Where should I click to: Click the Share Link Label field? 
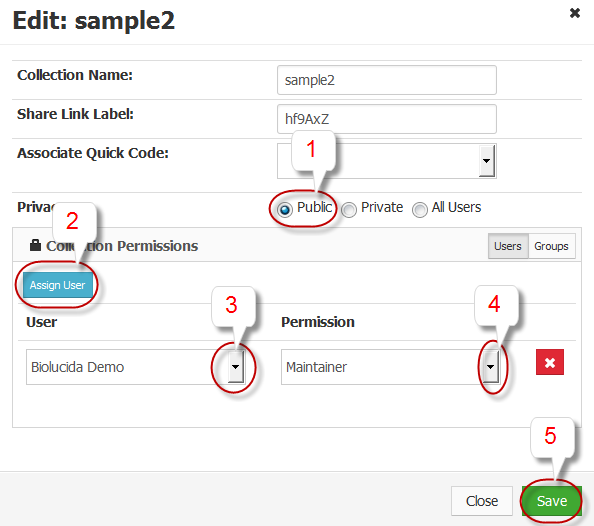click(386, 119)
